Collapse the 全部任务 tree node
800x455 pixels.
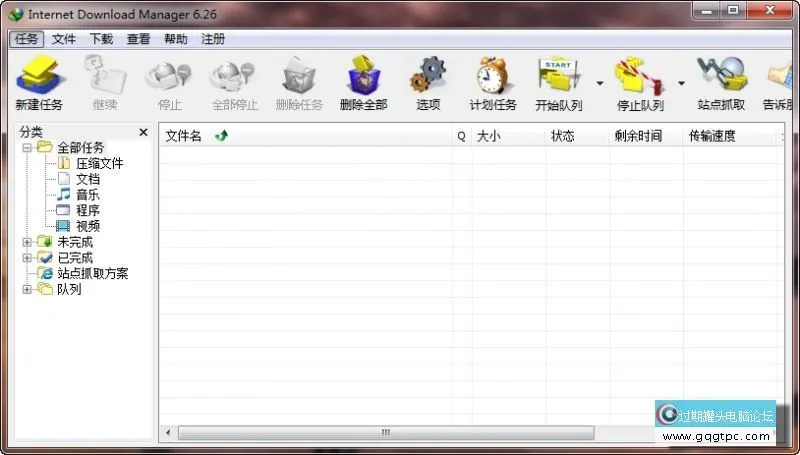(27, 148)
